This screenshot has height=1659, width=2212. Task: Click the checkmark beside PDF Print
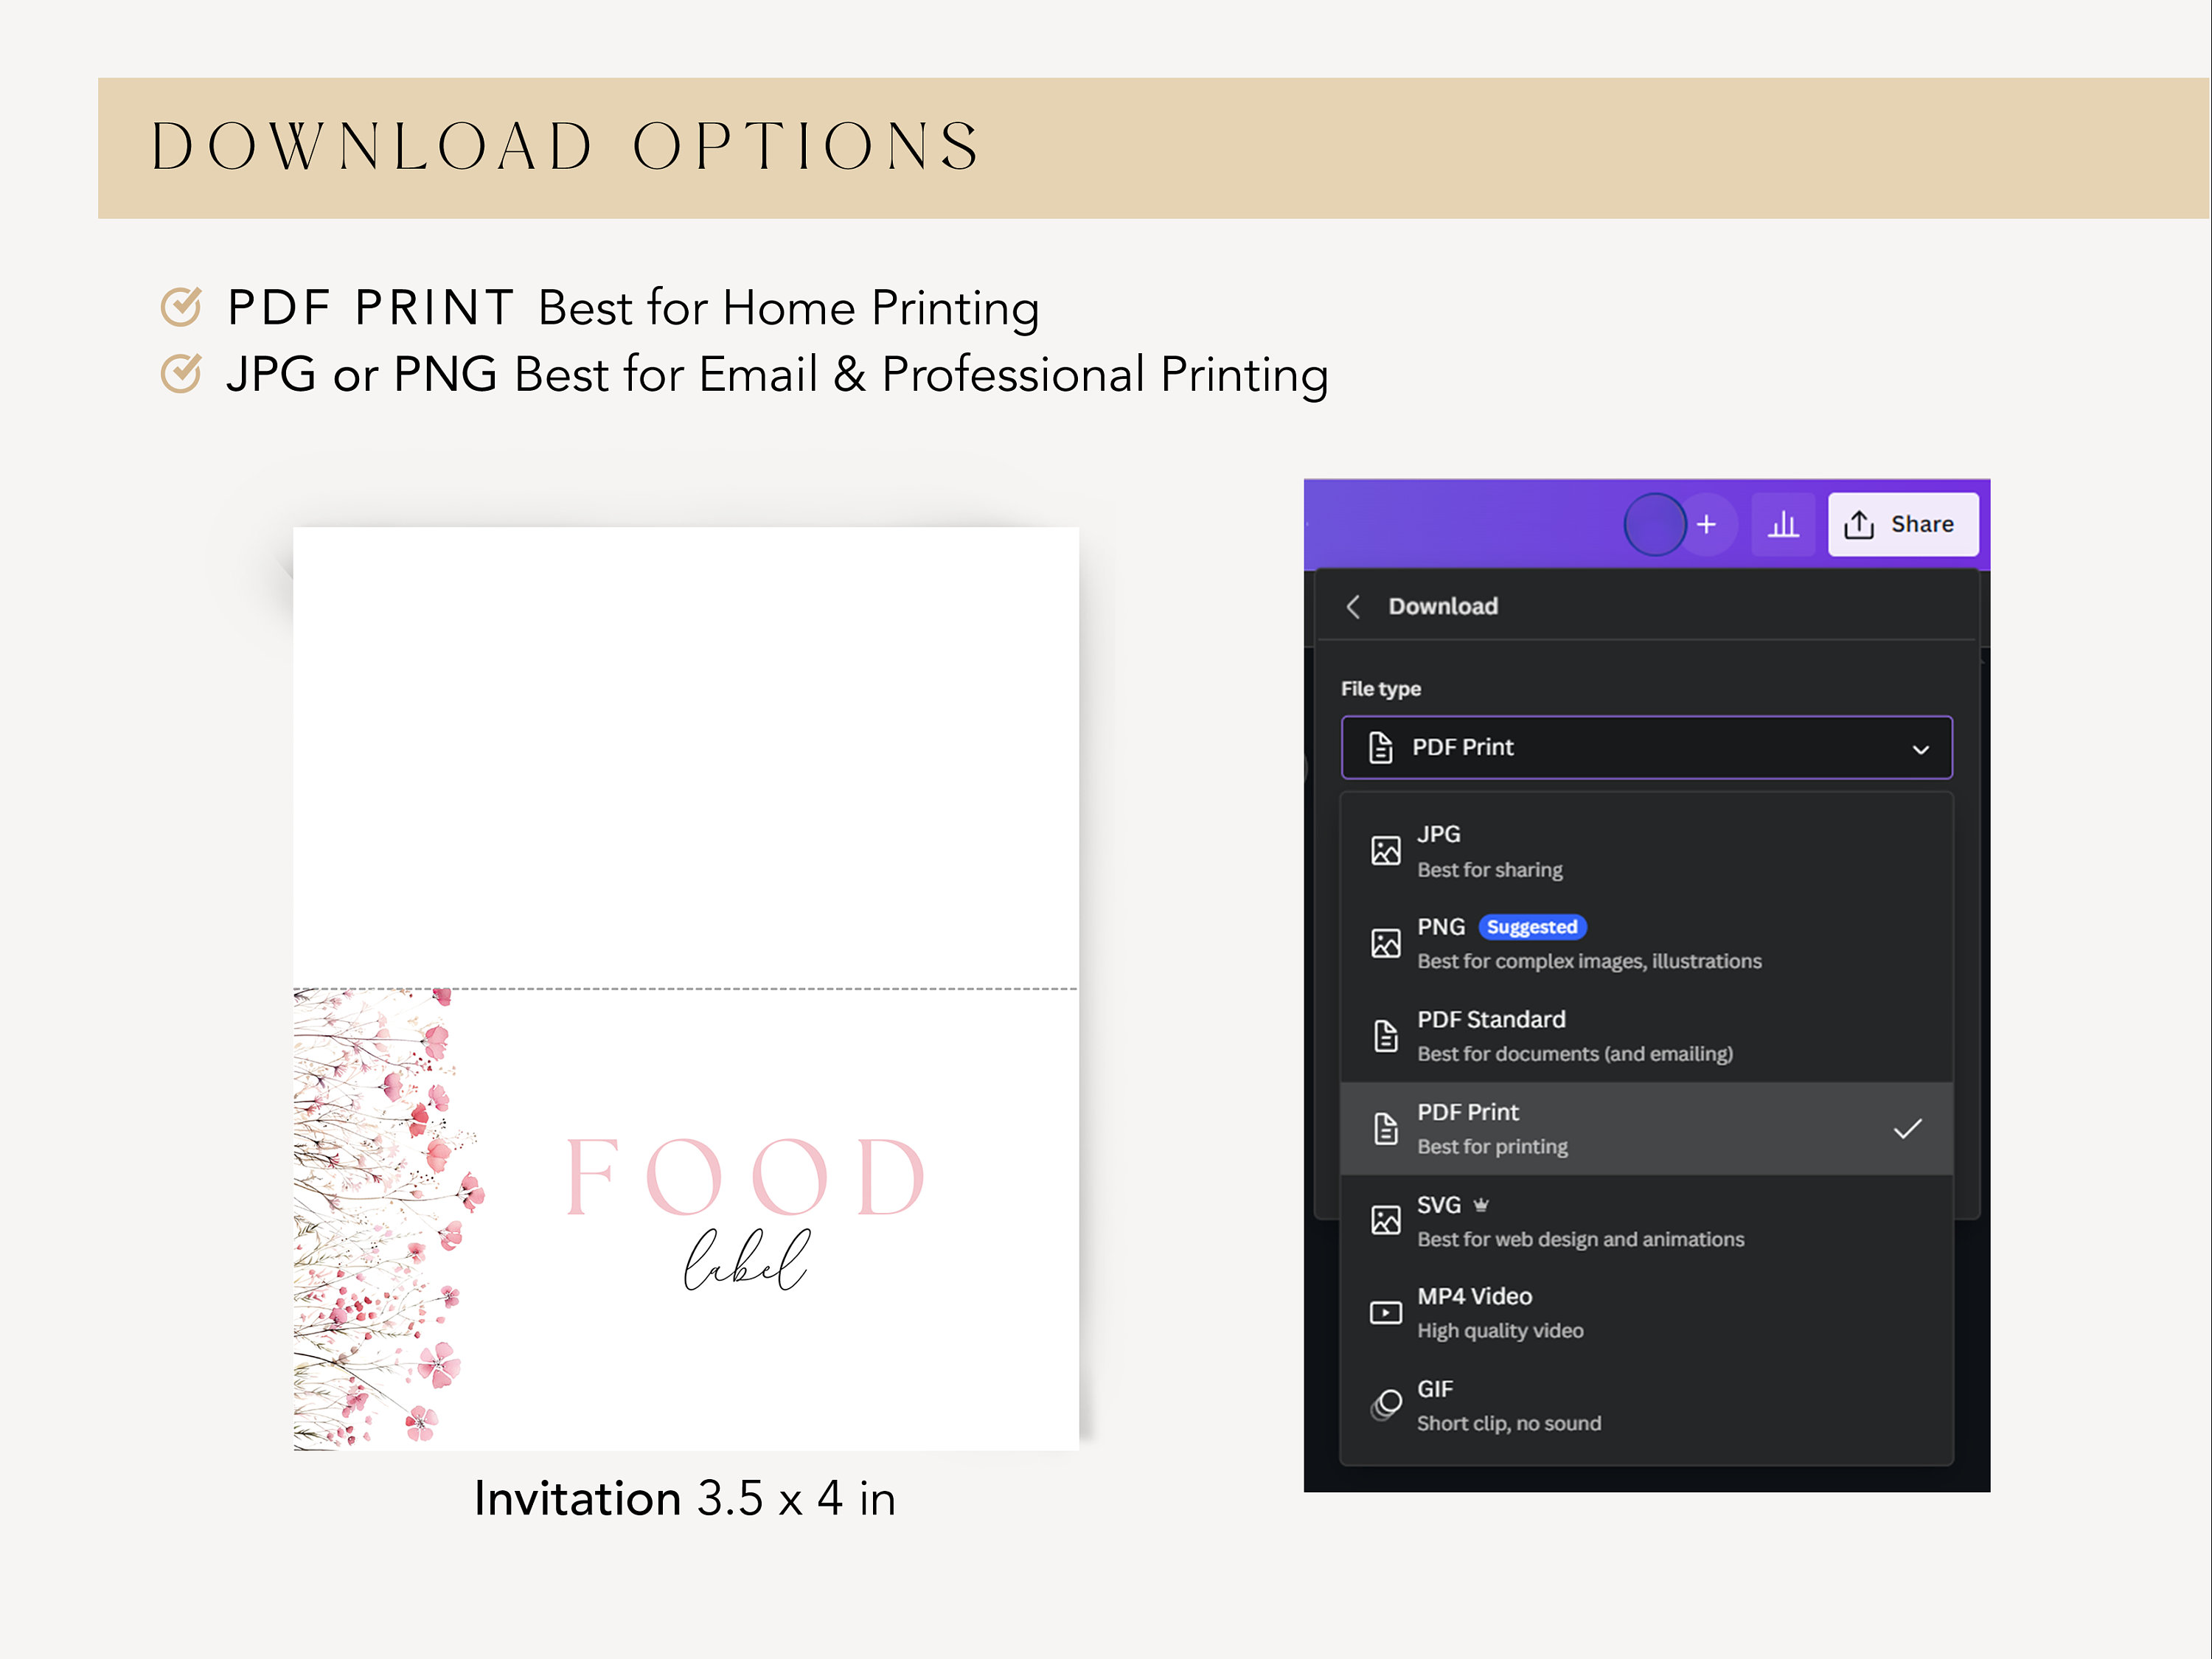tap(1907, 1129)
